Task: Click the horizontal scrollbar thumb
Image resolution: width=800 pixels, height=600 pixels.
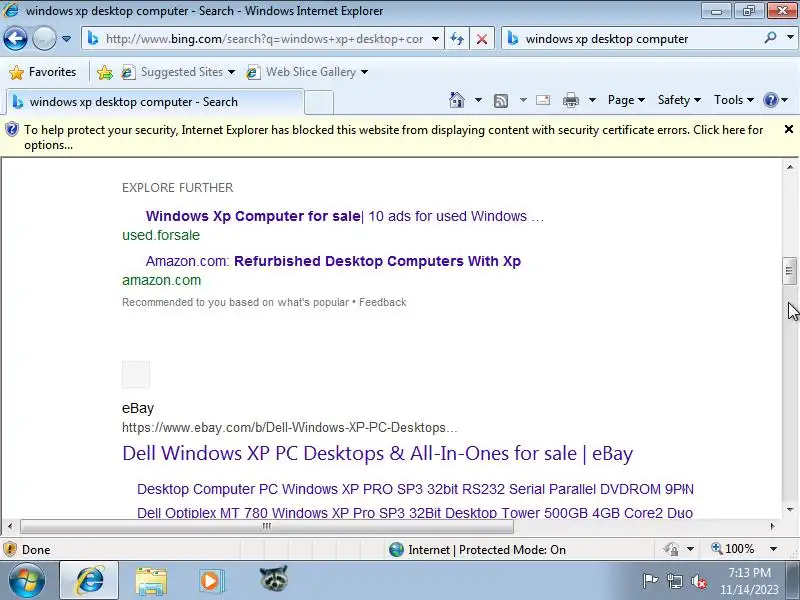Action: [x=266, y=526]
